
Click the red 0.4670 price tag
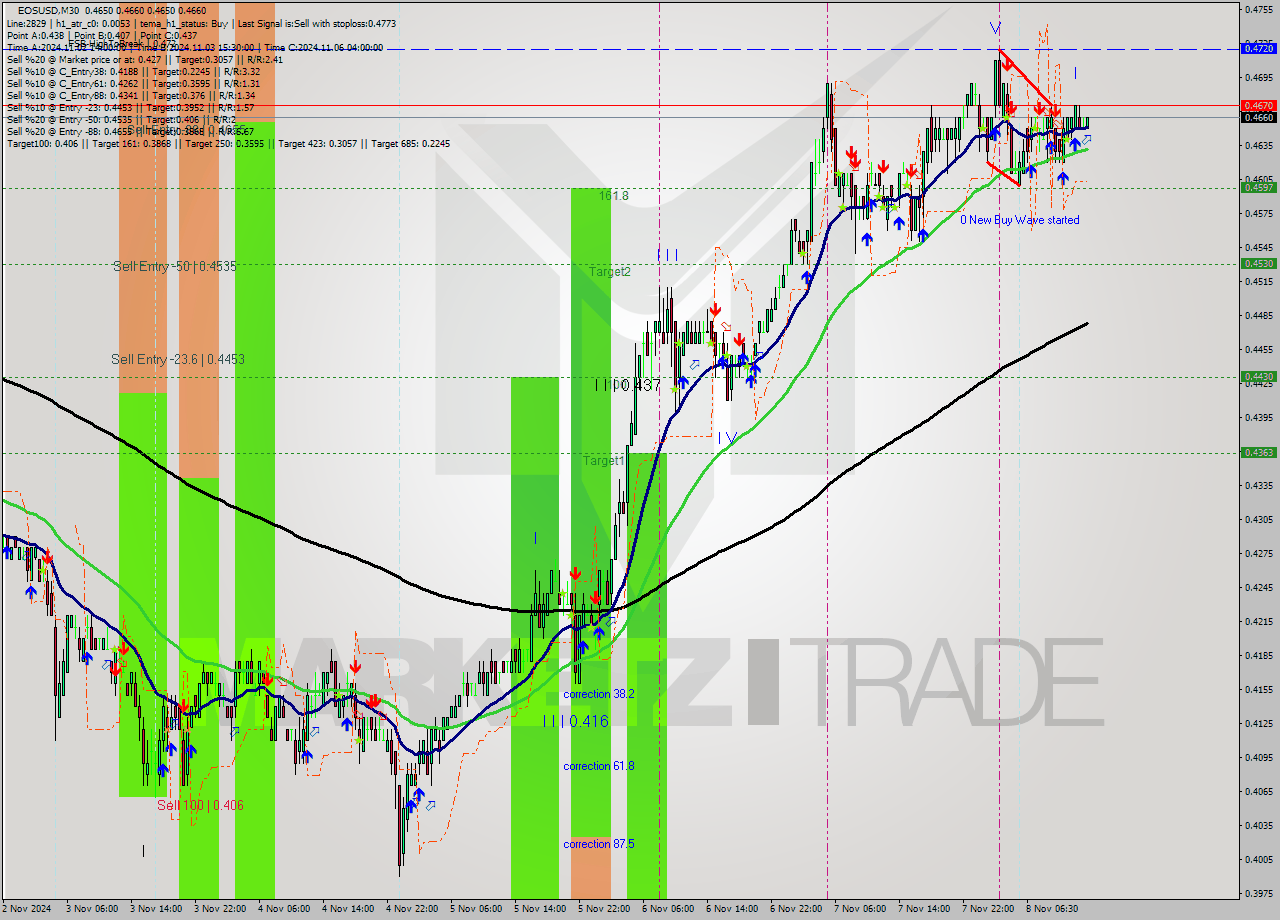(1258, 105)
